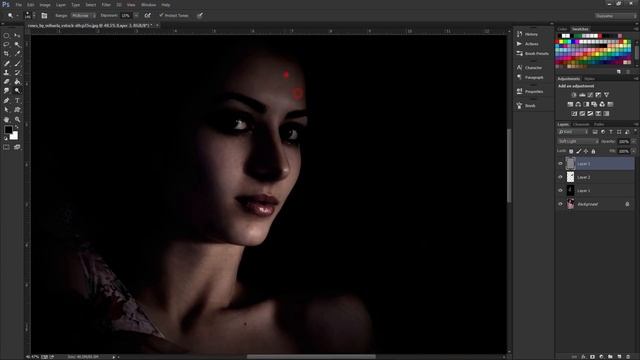The image size is (640, 360).
Task: Open the Layer menu
Action: click(x=61, y=5)
